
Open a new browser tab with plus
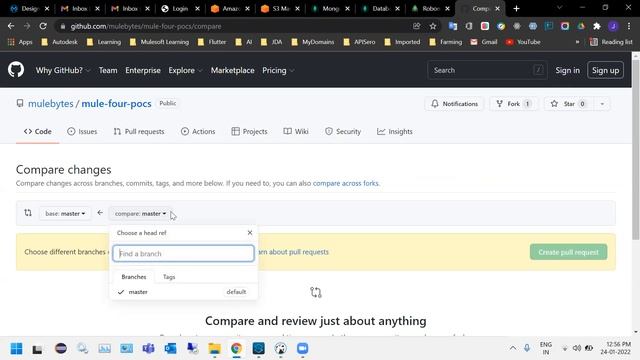[x=516, y=8]
